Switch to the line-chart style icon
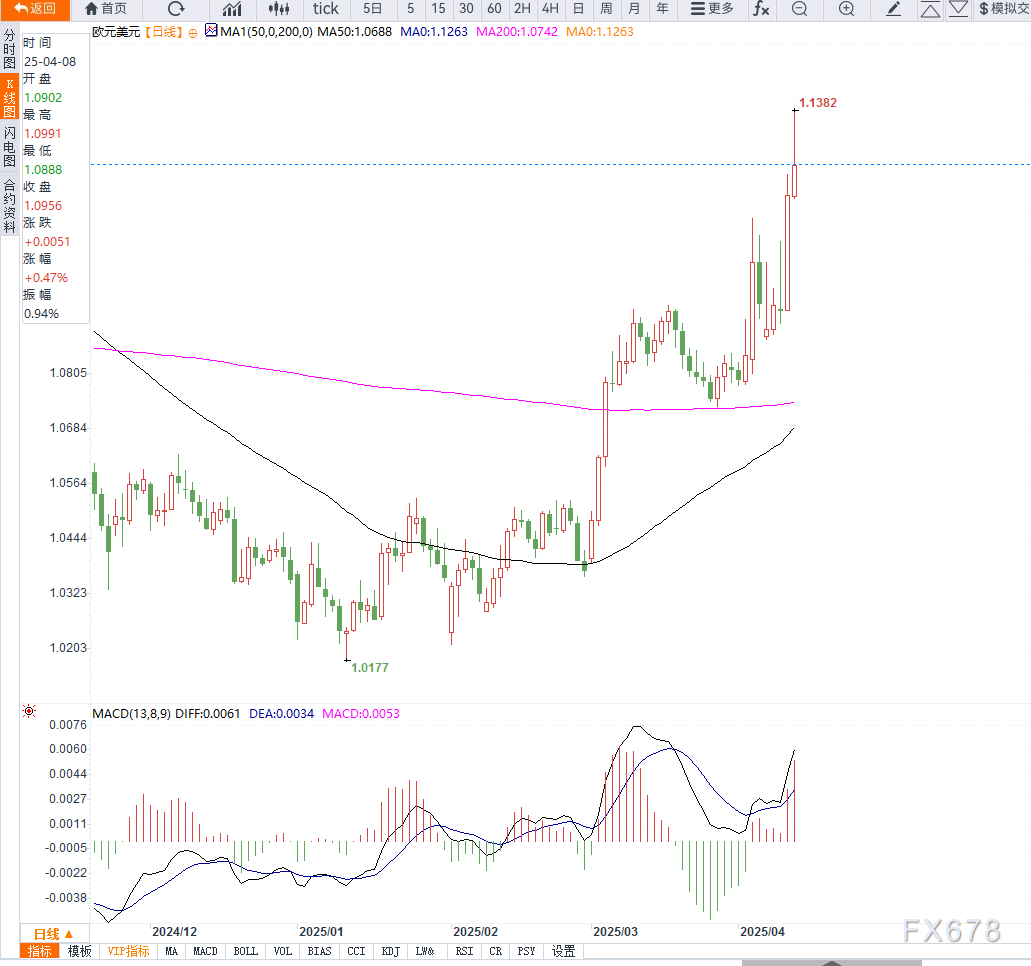1031x966 pixels. coord(232,9)
